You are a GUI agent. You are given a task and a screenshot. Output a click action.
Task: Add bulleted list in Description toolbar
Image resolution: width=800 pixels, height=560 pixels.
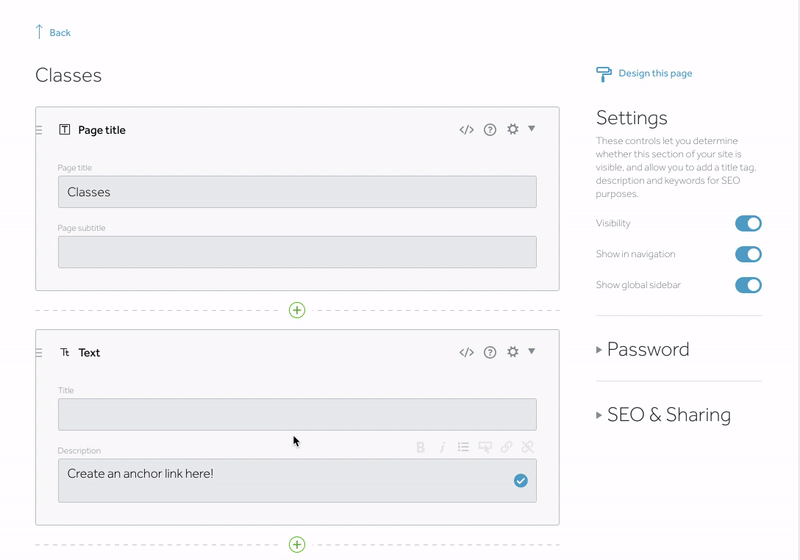463,447
